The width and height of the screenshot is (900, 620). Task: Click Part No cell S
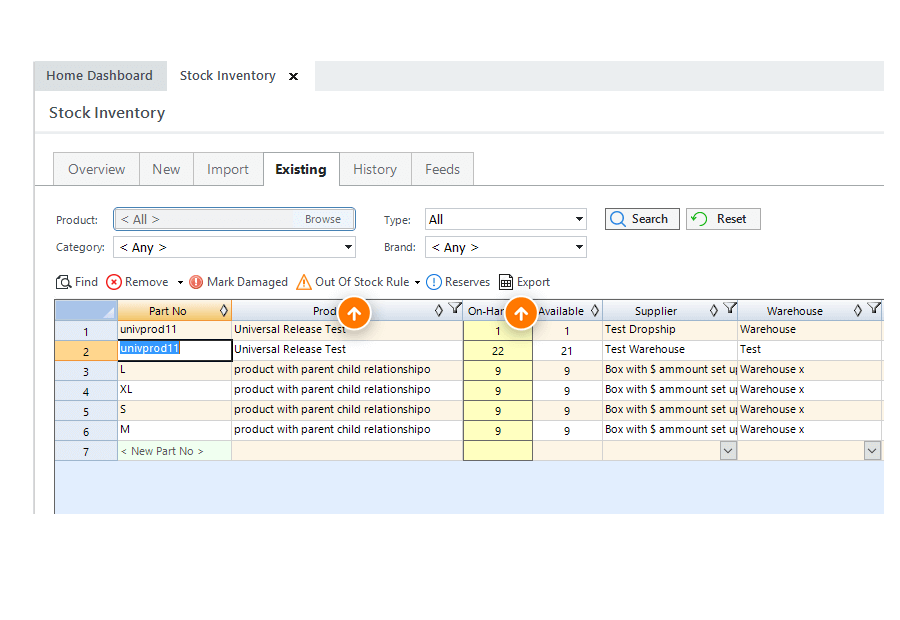[x=174, y=410]
